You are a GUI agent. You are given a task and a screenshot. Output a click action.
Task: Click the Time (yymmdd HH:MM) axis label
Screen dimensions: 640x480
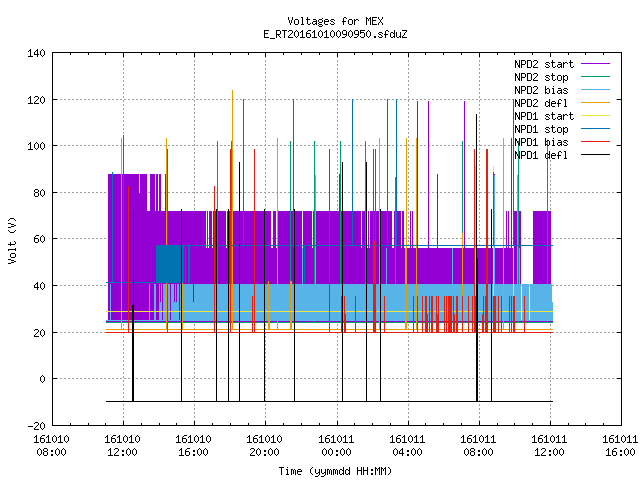[335, 471]
